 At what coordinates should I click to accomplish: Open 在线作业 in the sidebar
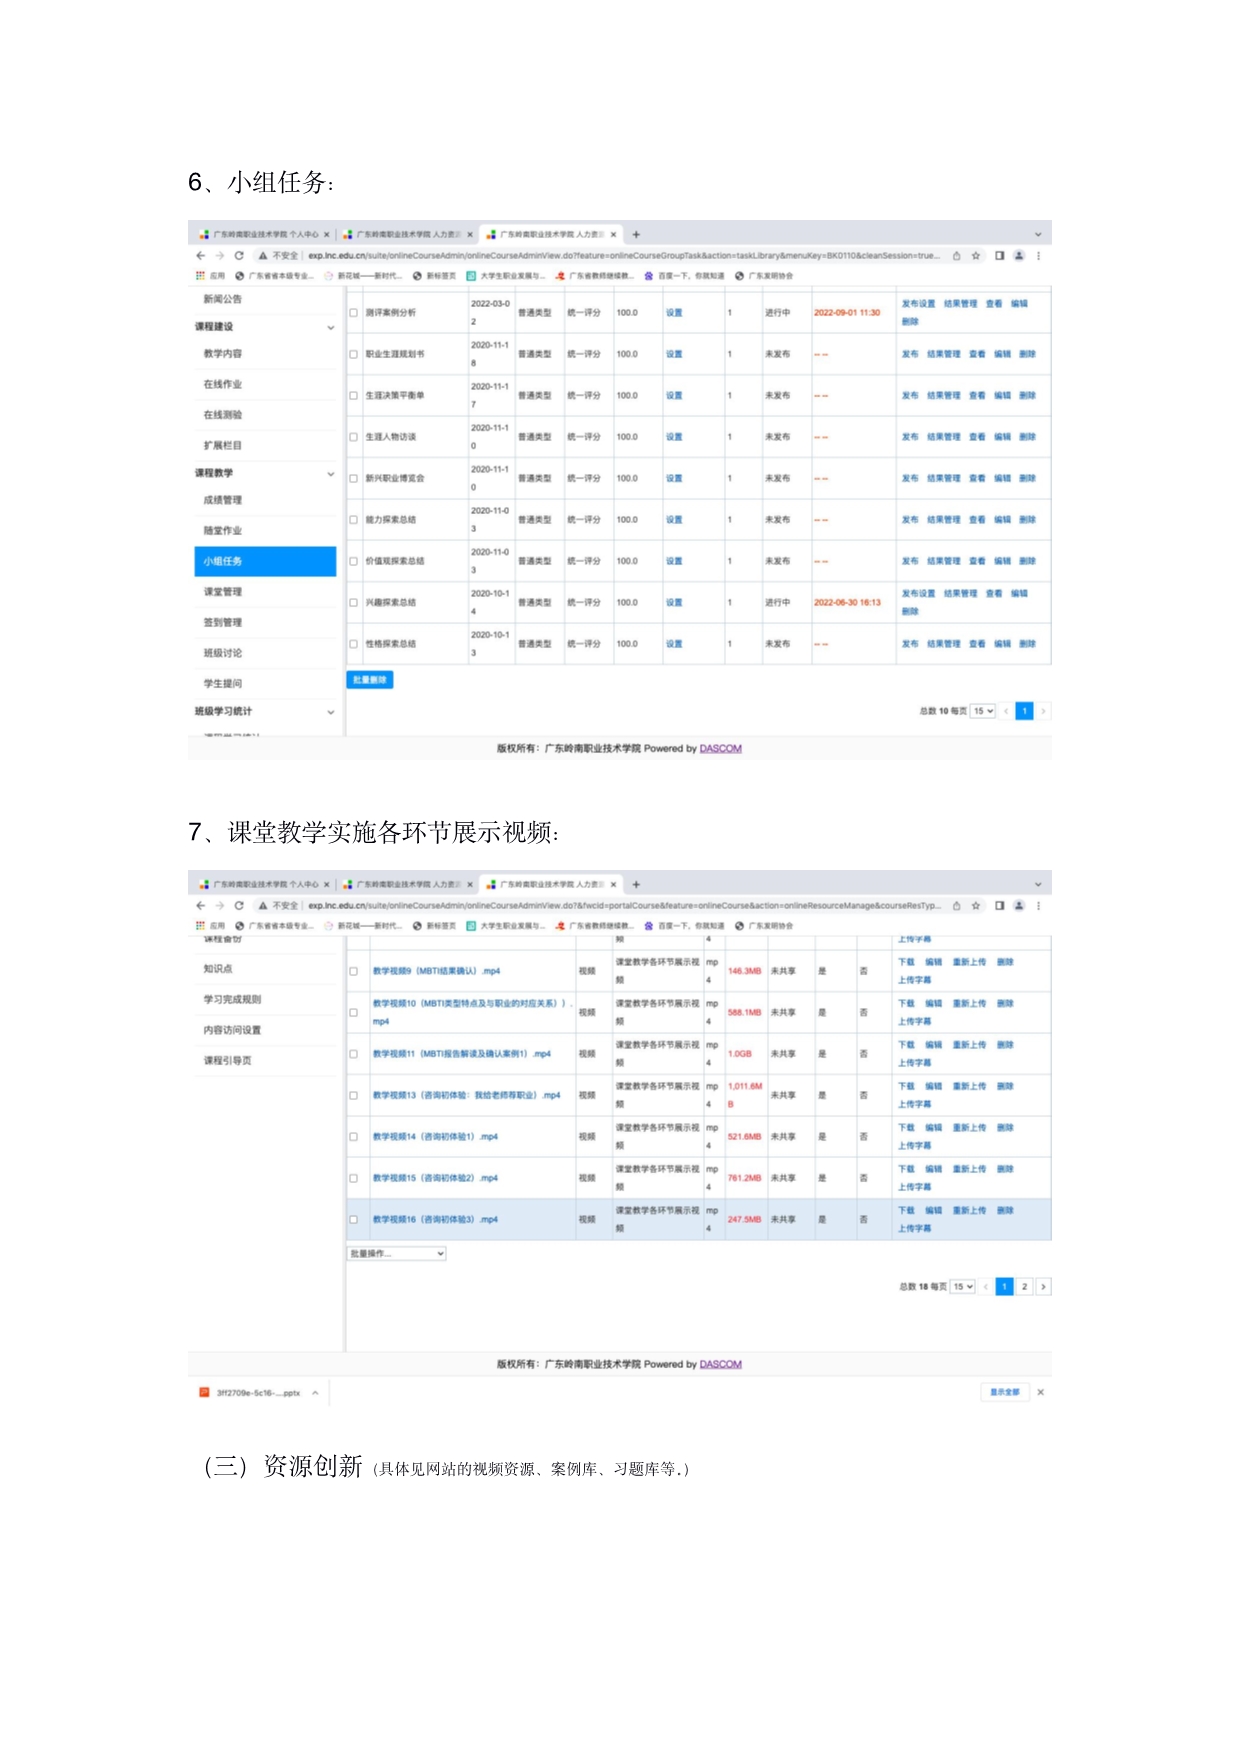[x=223, y=385]
